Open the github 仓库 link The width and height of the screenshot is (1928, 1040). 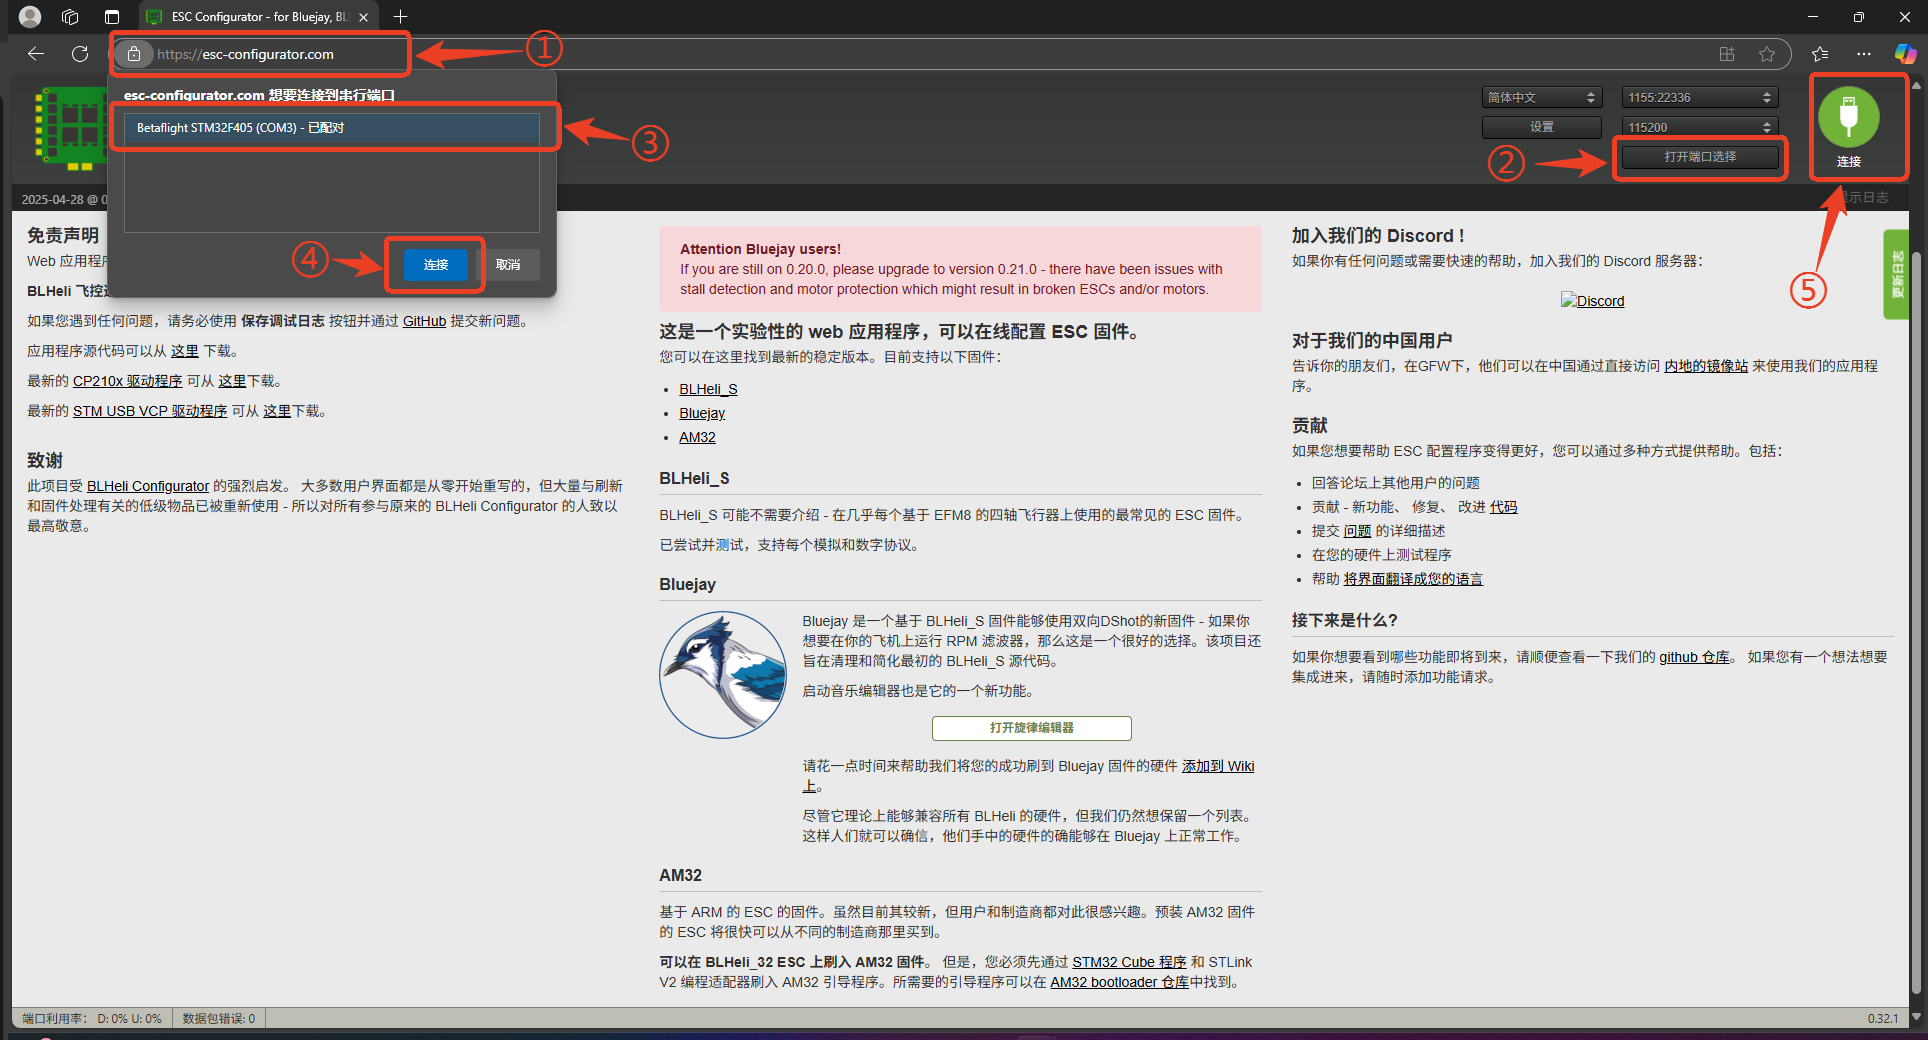click(1694, 657)
